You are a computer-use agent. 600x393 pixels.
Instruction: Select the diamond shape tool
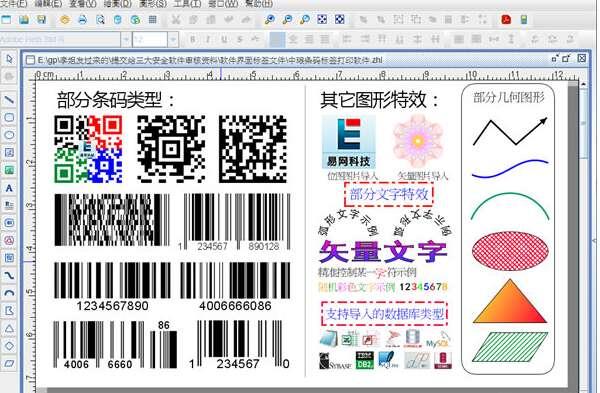[9, 346]
